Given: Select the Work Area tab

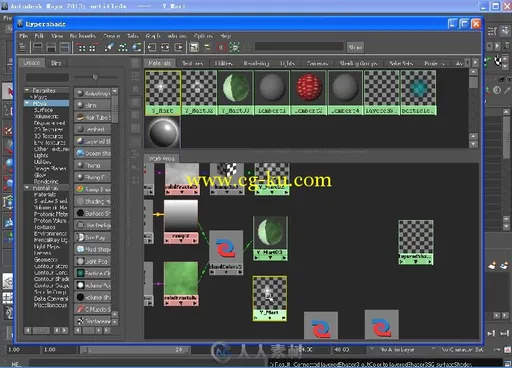Looking at the screenshot, I should [x=161, y=159].
